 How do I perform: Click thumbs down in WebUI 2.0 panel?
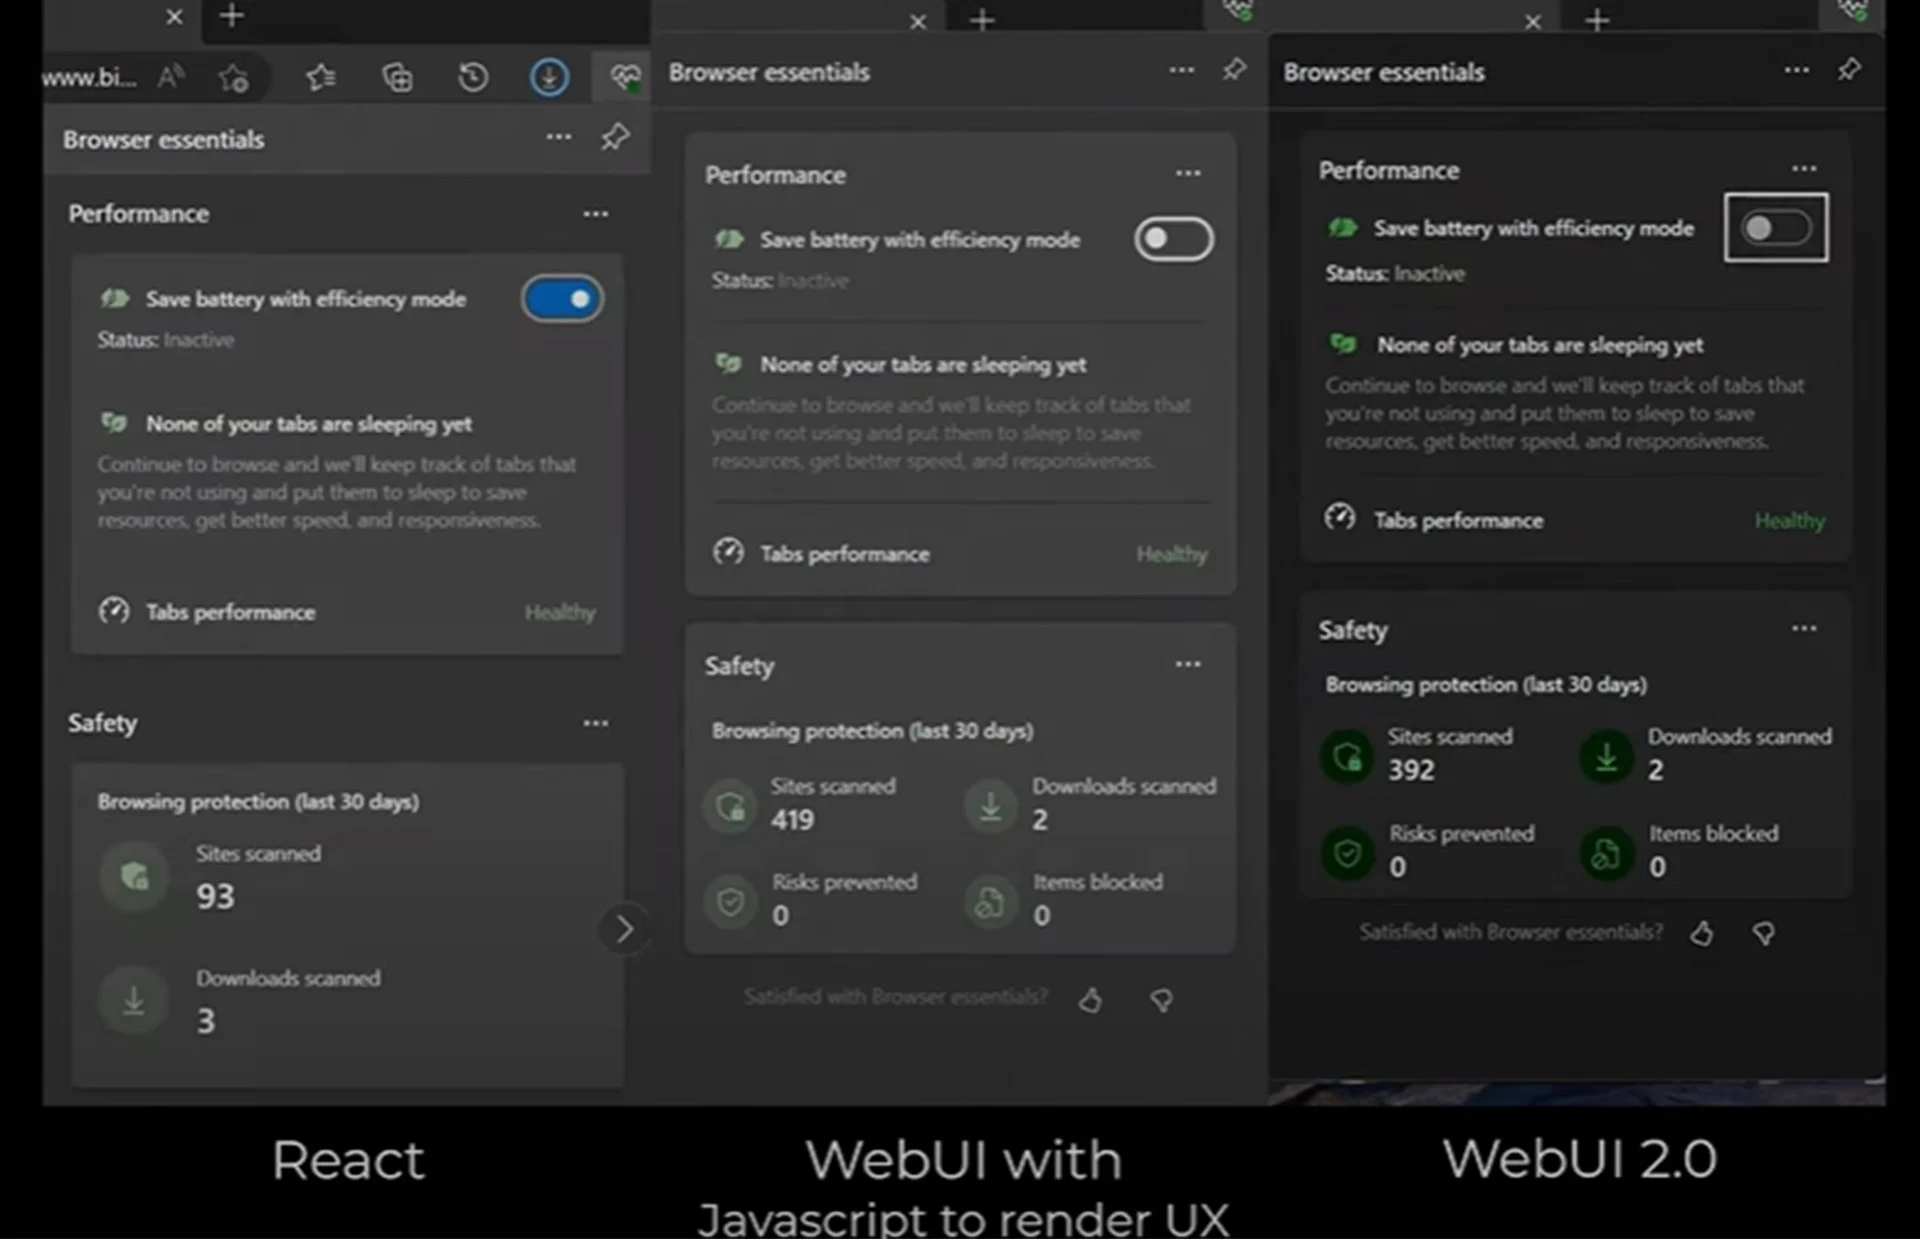pyautogui.click(x=1764, y=933)
